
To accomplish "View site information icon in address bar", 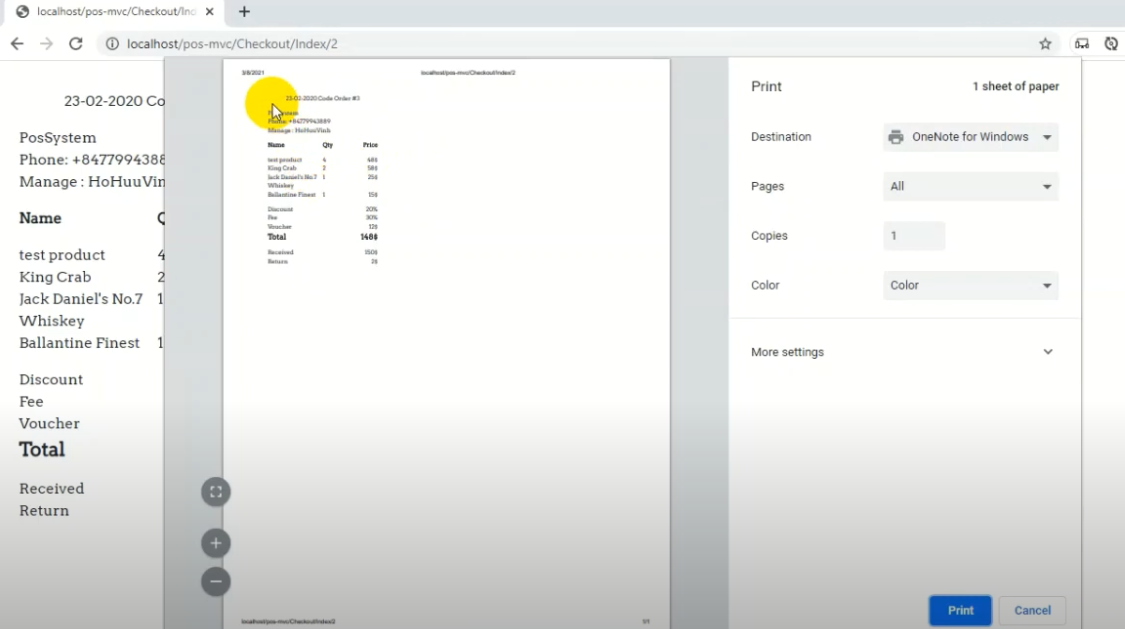I will click(x=112, y=44).
